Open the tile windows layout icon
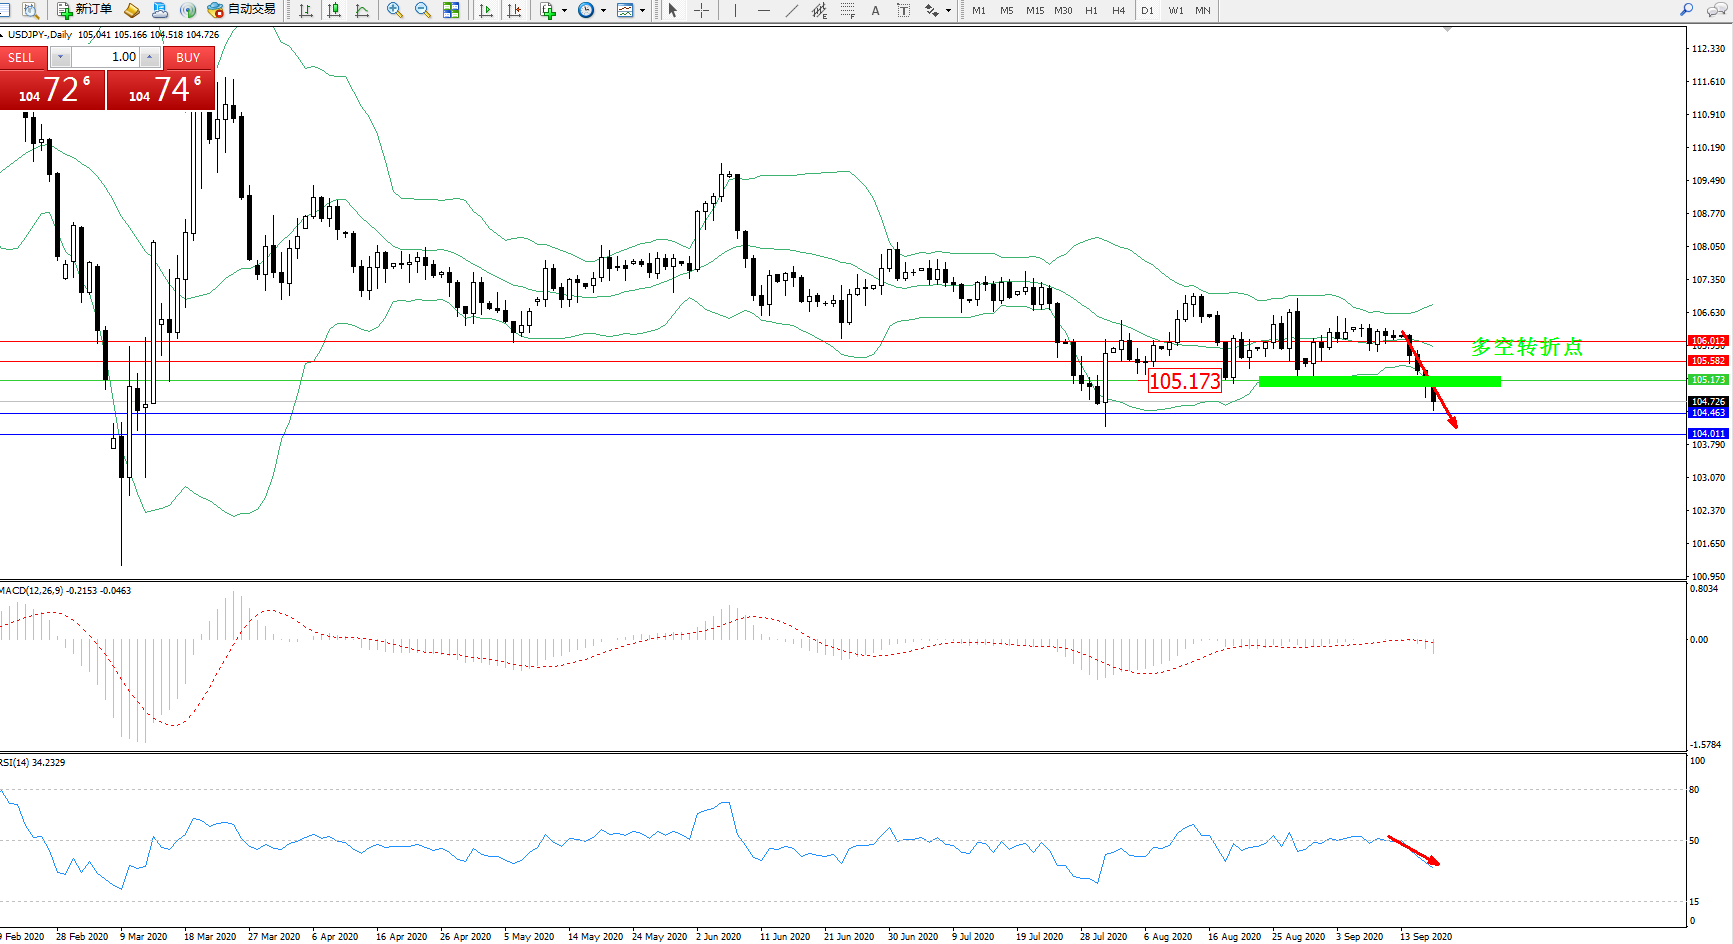 pos(451,10)
